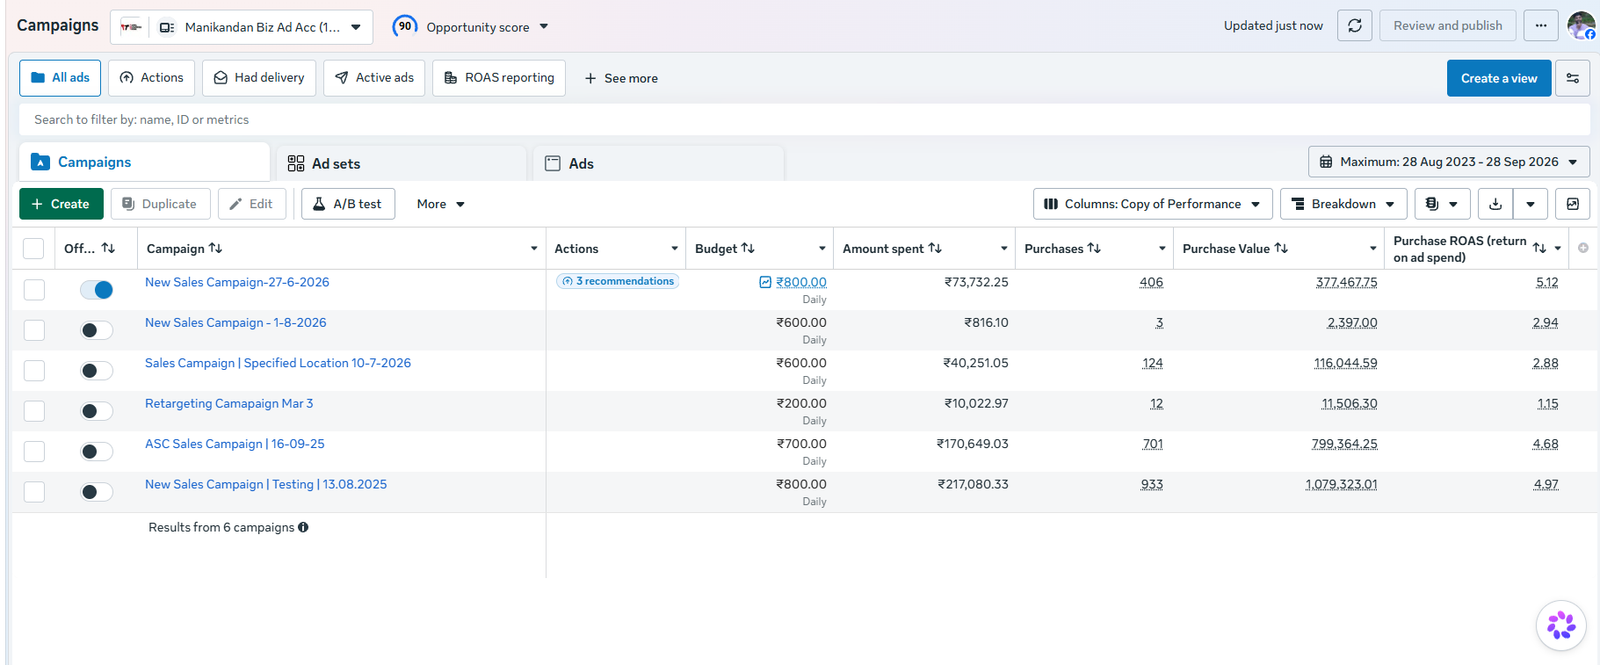Click the add column plus icon
Image resolution: width=1600 pixels, height=665 pixels.
1583,248
